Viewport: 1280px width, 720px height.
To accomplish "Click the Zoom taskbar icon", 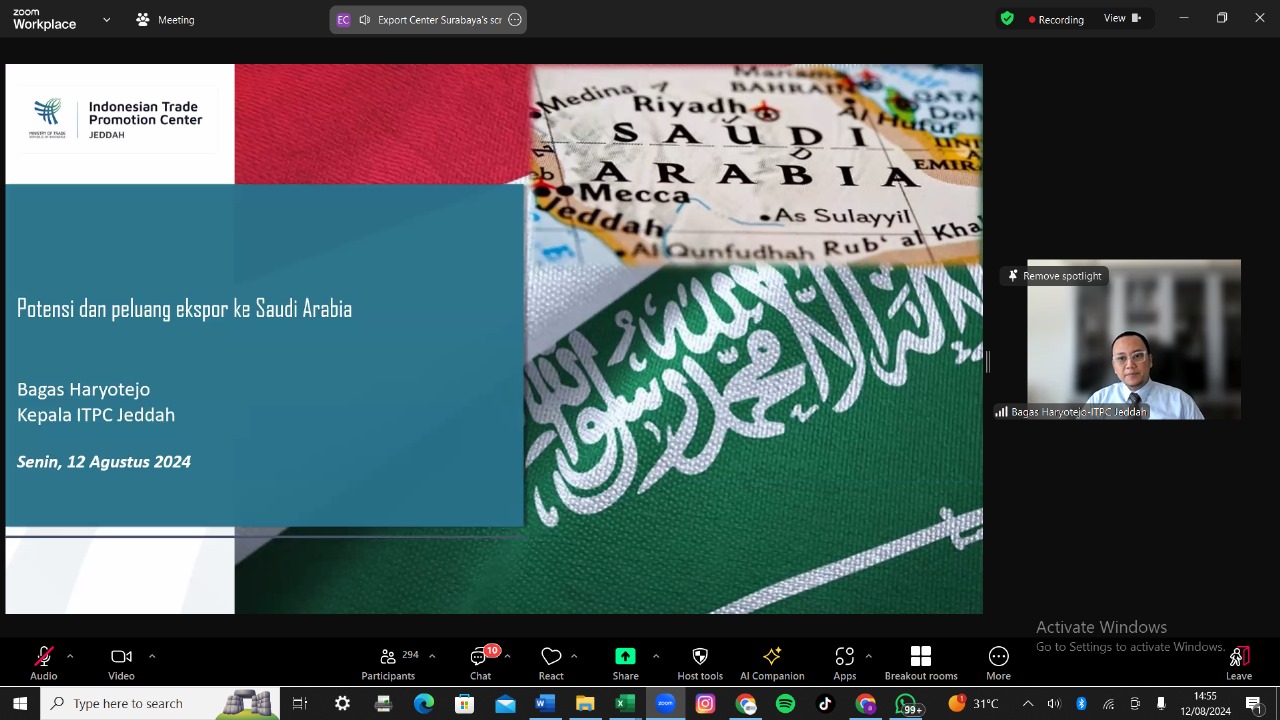I will click(x=665, y=703).
